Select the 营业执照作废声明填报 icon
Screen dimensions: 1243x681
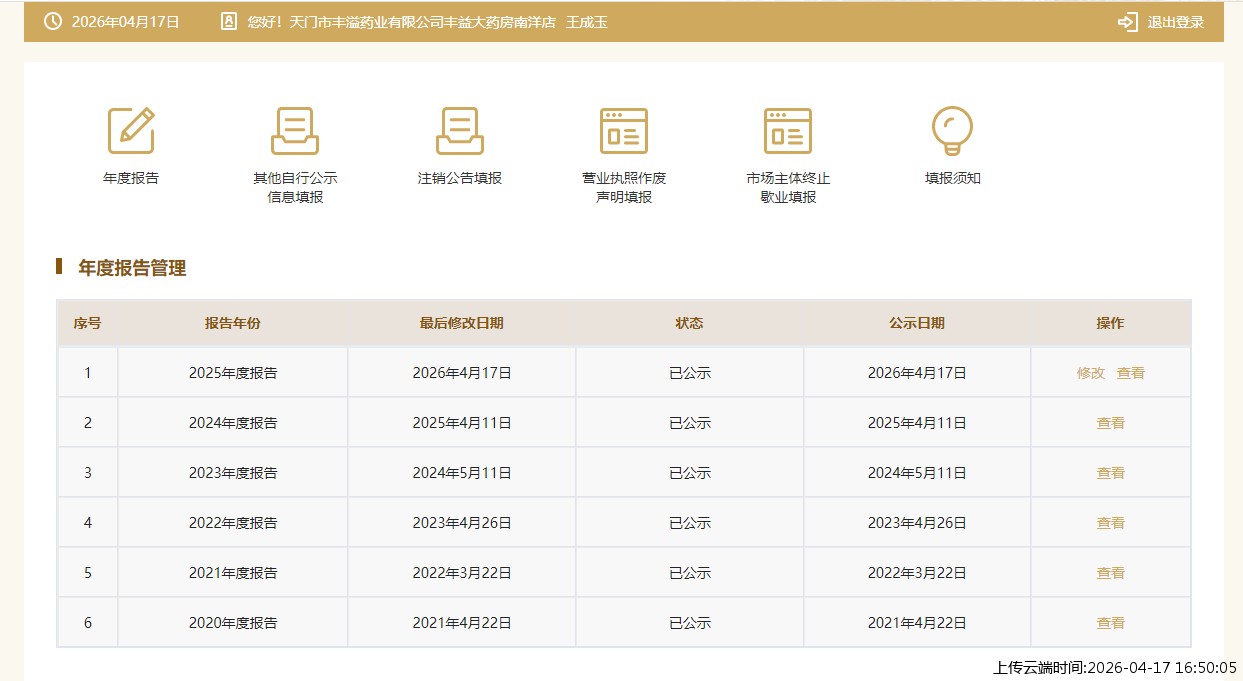click(624, 131)
